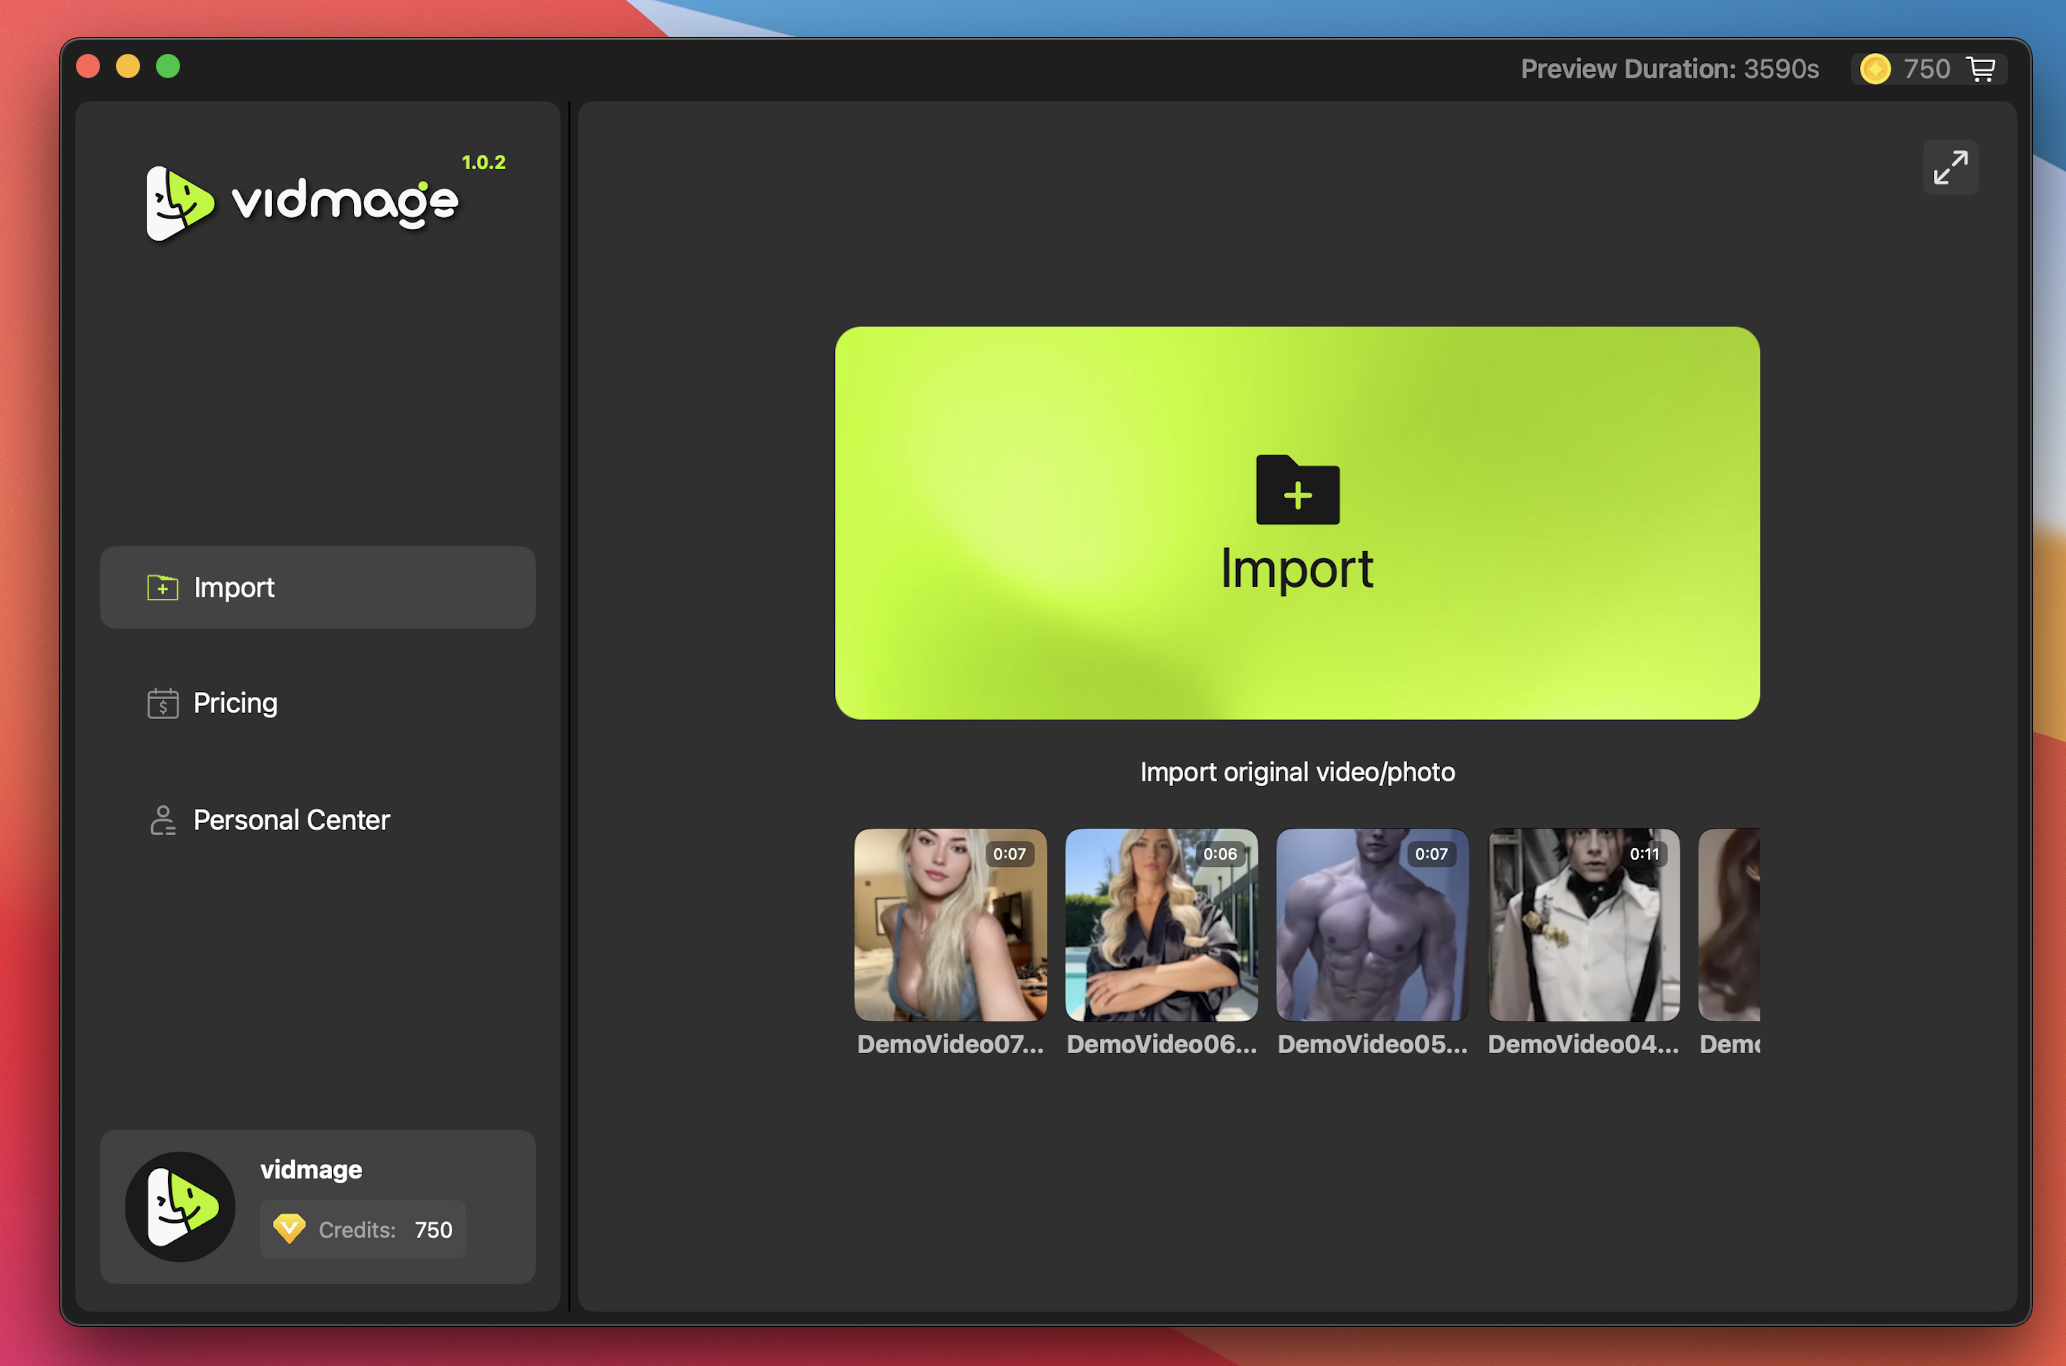Screen dimensions: 2066x1366
Task: Click the folder-plus icon in green Import area
Action: tap(1297, 490)
